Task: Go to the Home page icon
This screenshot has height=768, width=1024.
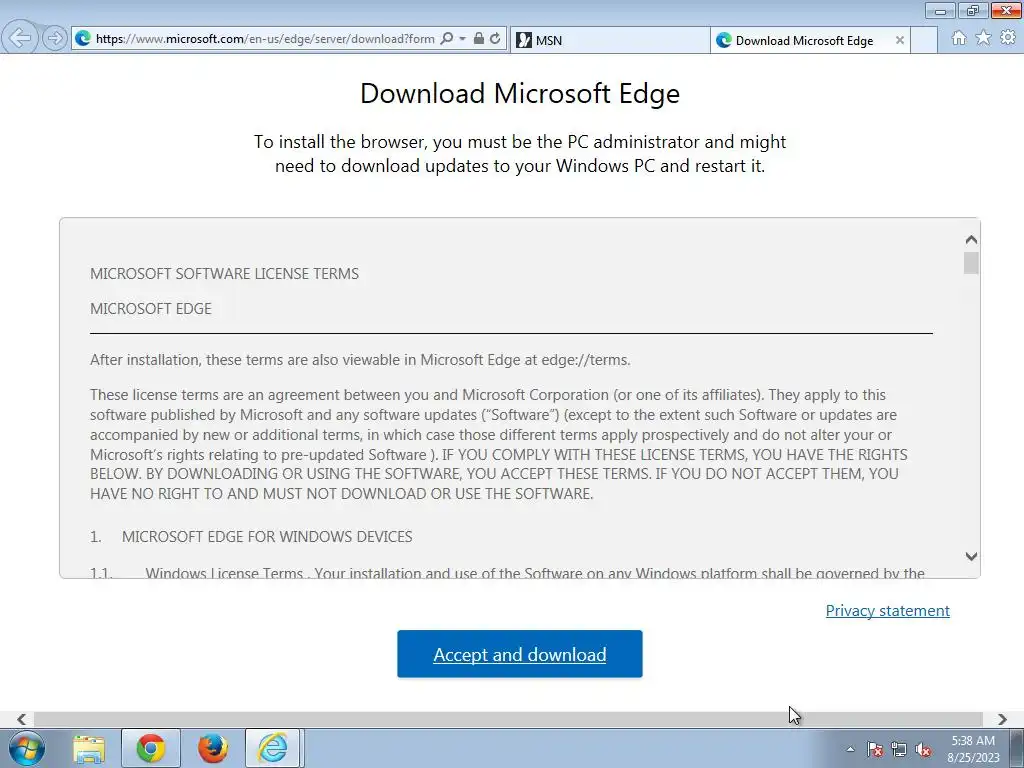Action: pyautogui.click(x=959, y=39)
